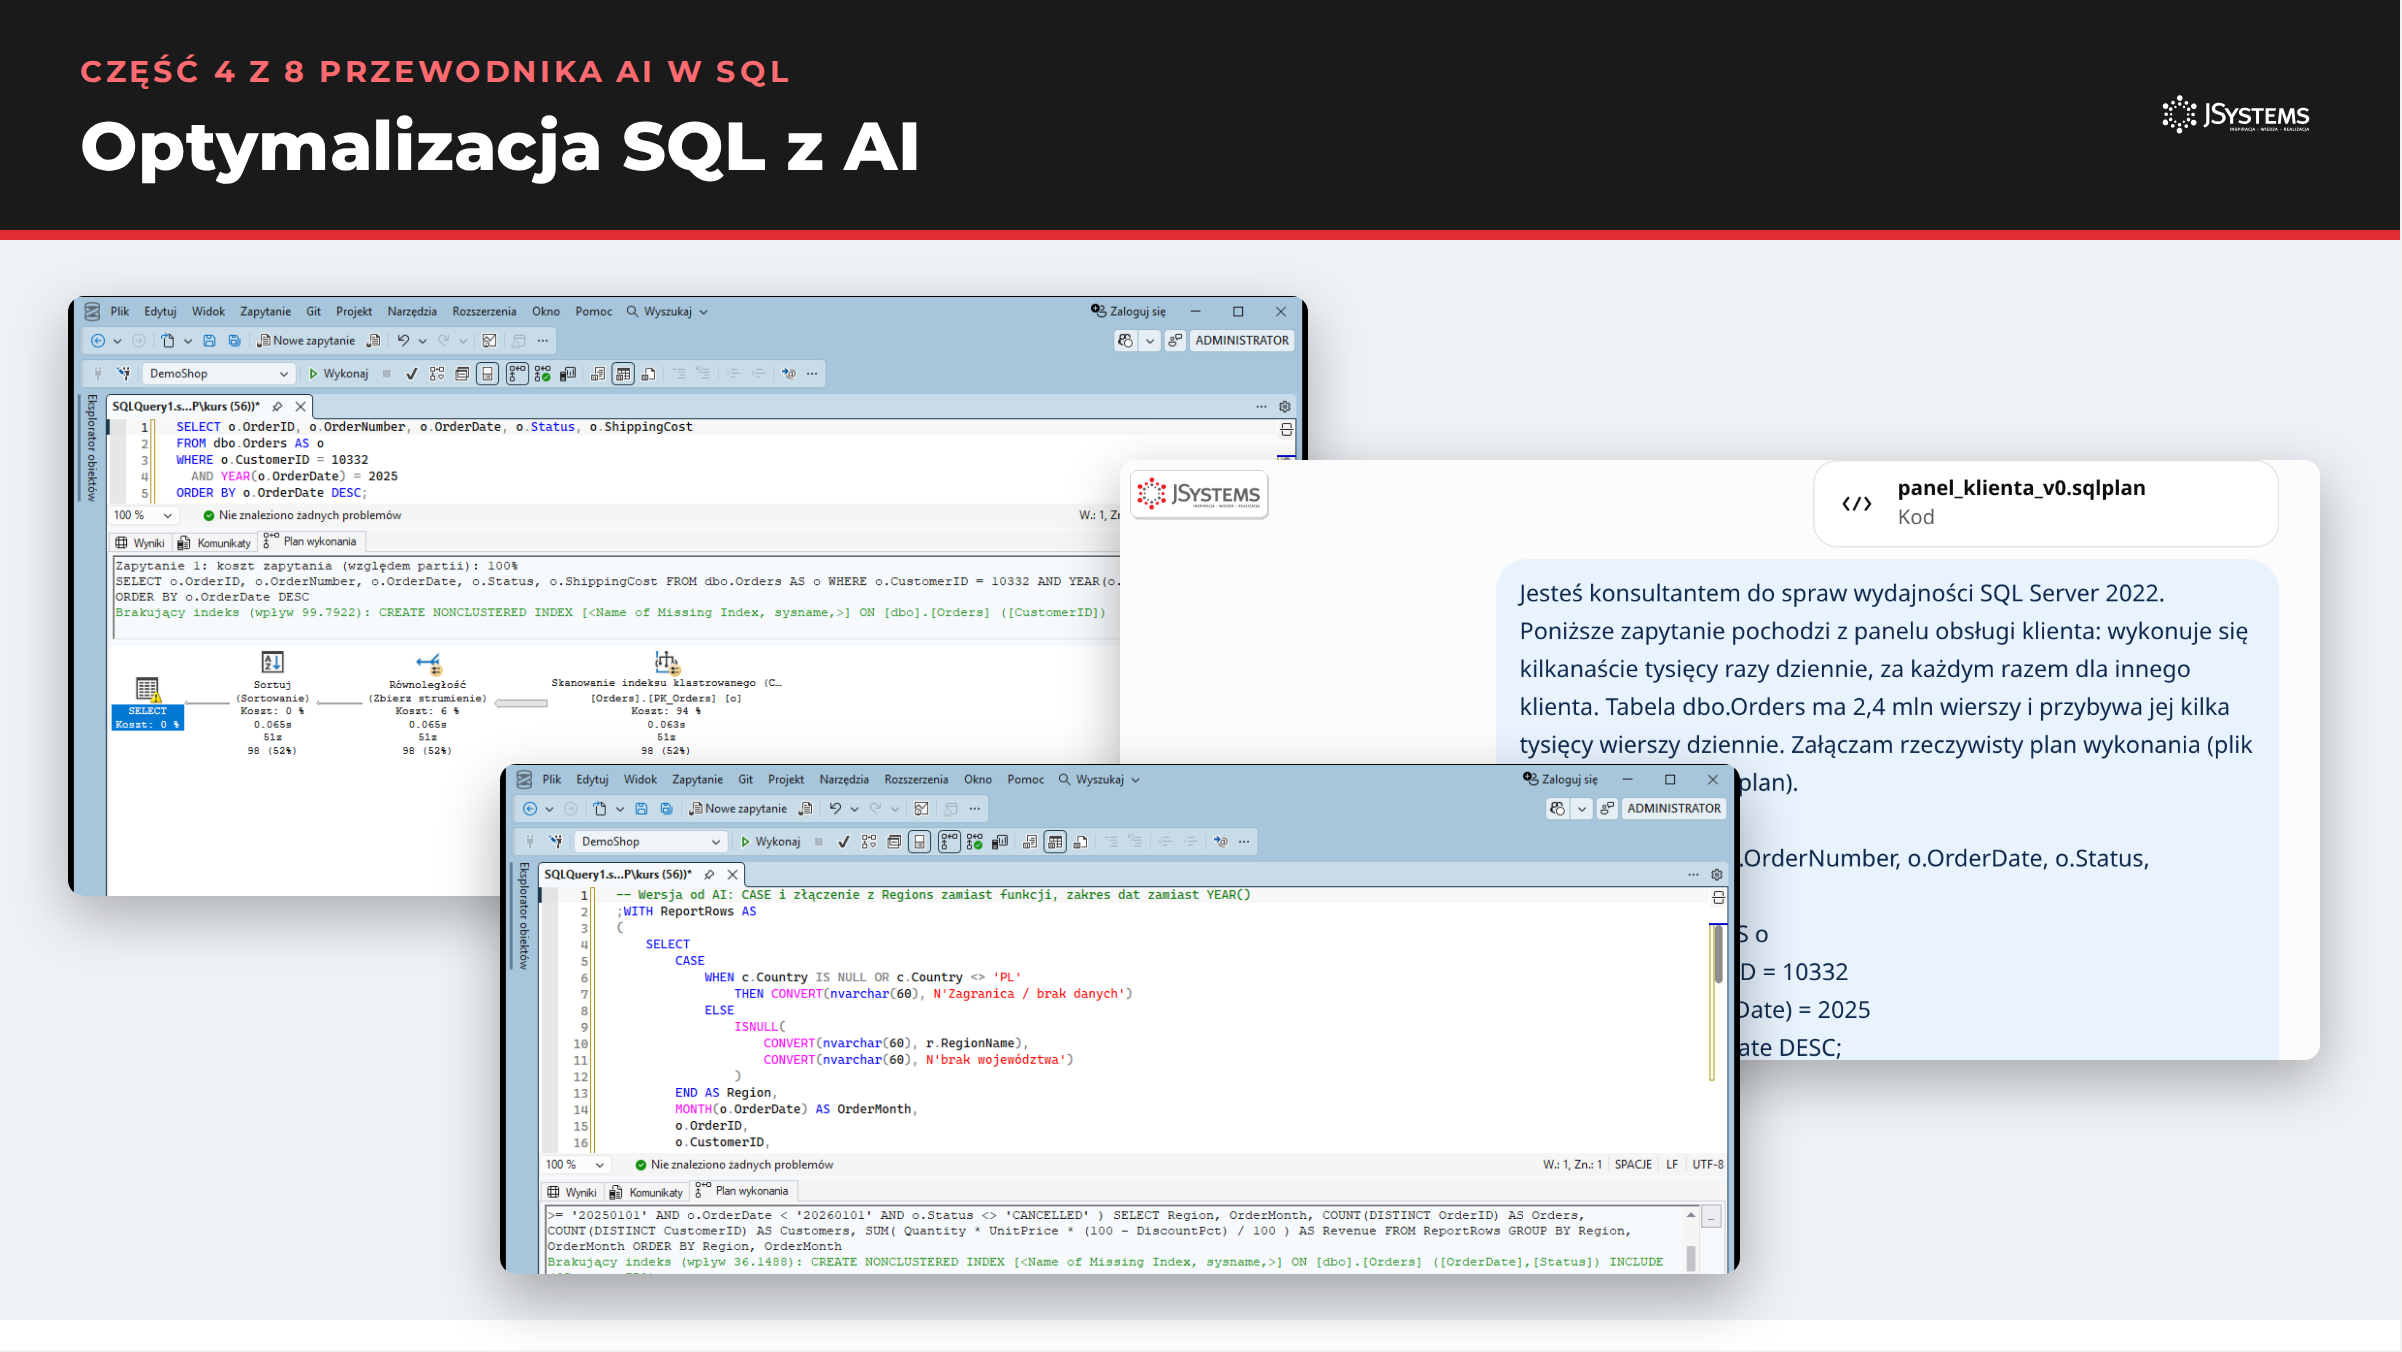Run query with Wykonaj in back window
This screenshot has width=2402, height=1352.
(338, 374)
